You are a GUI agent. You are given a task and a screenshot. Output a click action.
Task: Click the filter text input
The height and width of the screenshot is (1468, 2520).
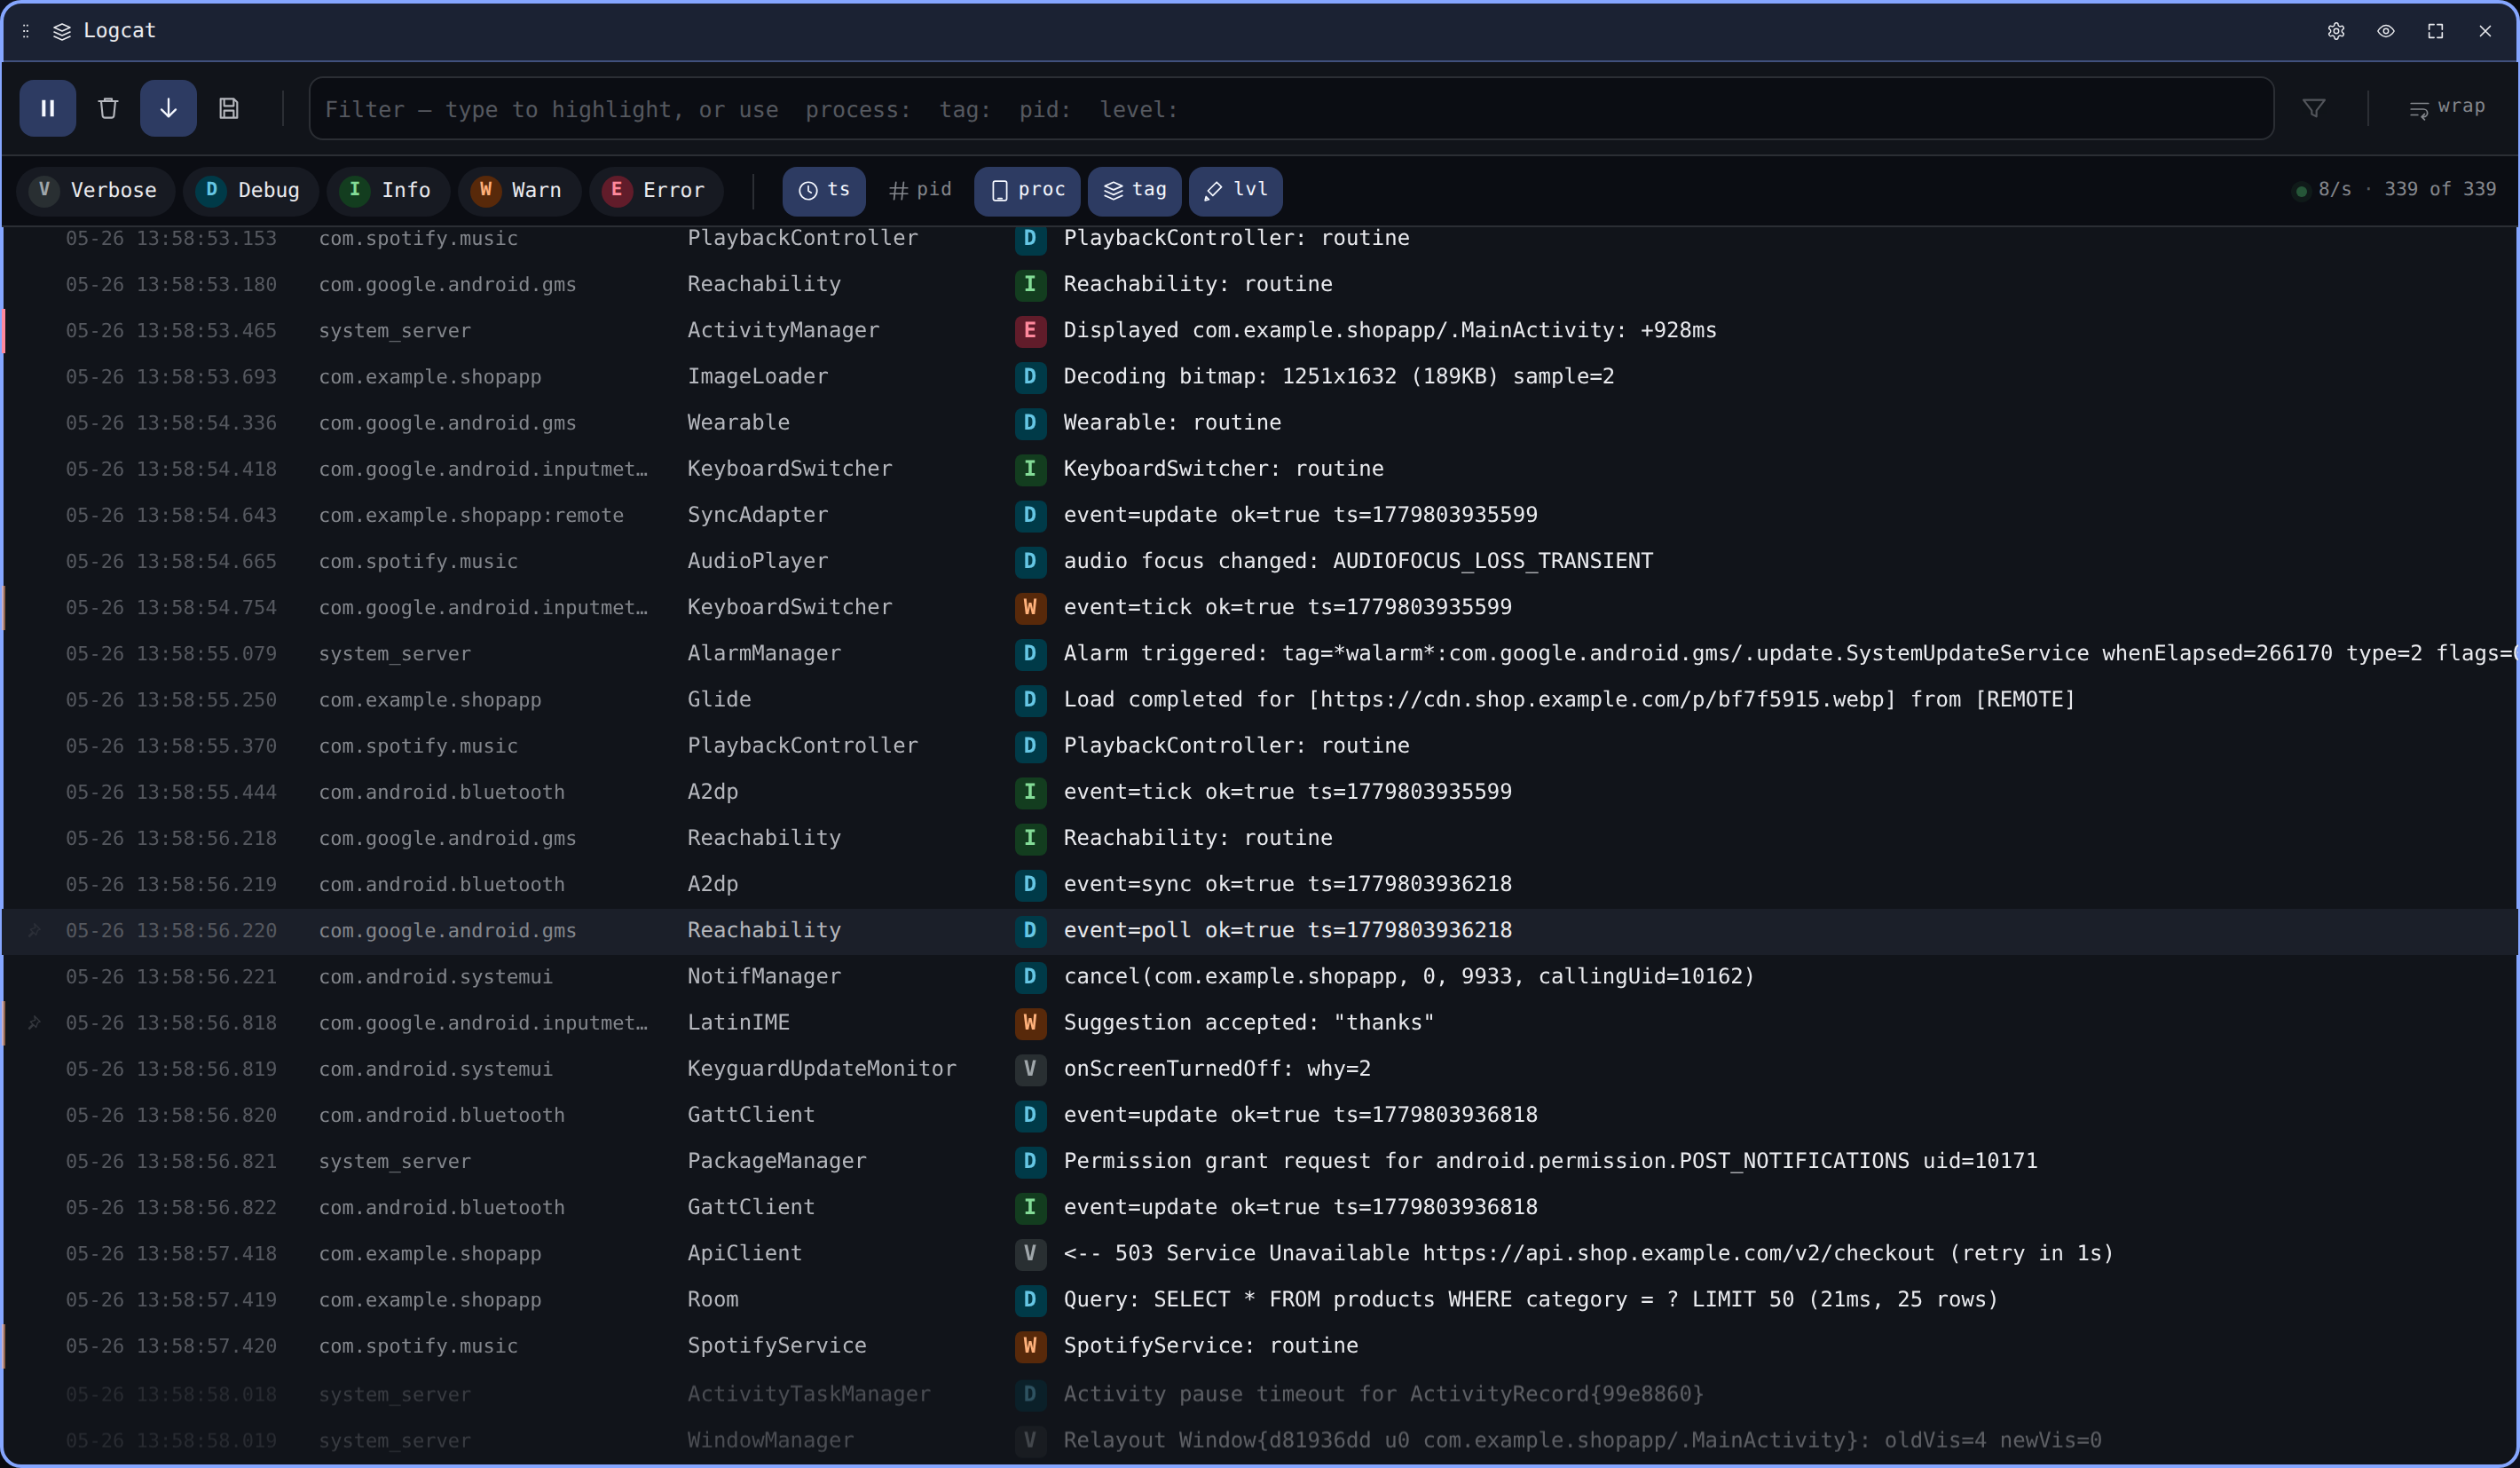[1291, 109]
